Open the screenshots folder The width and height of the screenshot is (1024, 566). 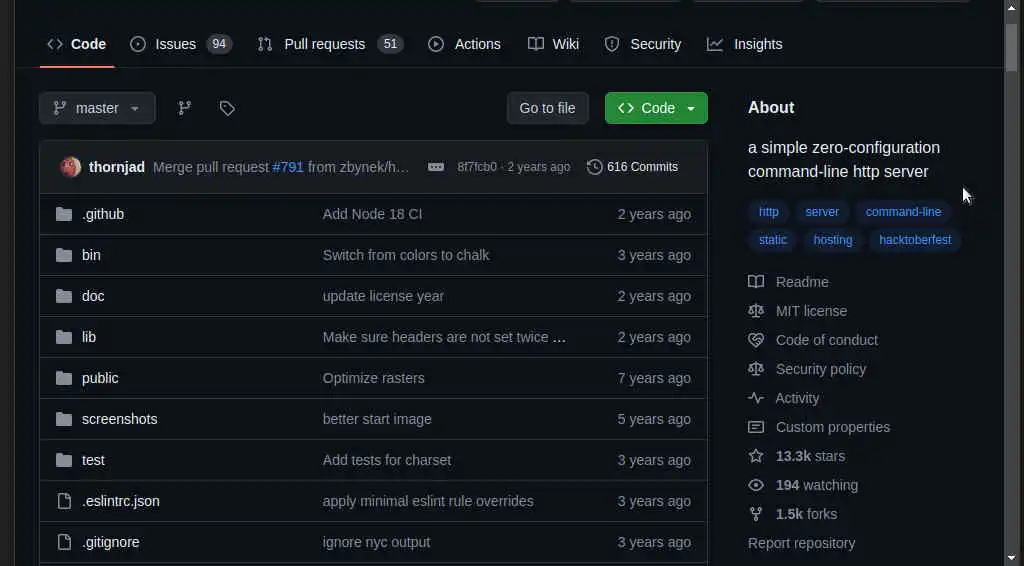119,419
